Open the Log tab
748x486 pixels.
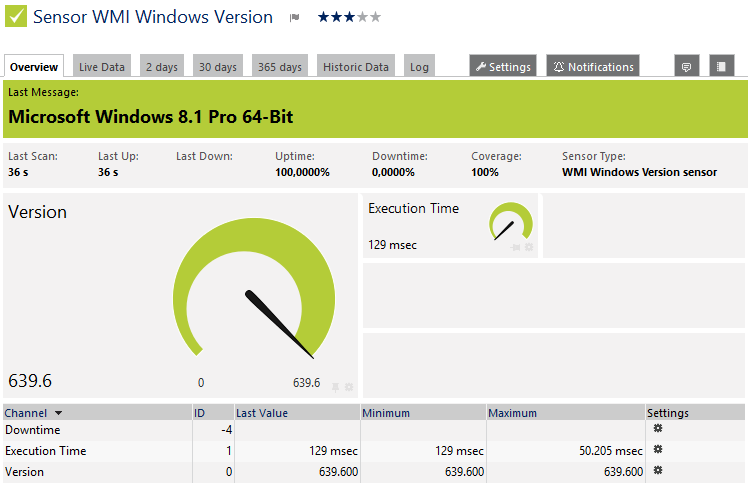(419, 67)
